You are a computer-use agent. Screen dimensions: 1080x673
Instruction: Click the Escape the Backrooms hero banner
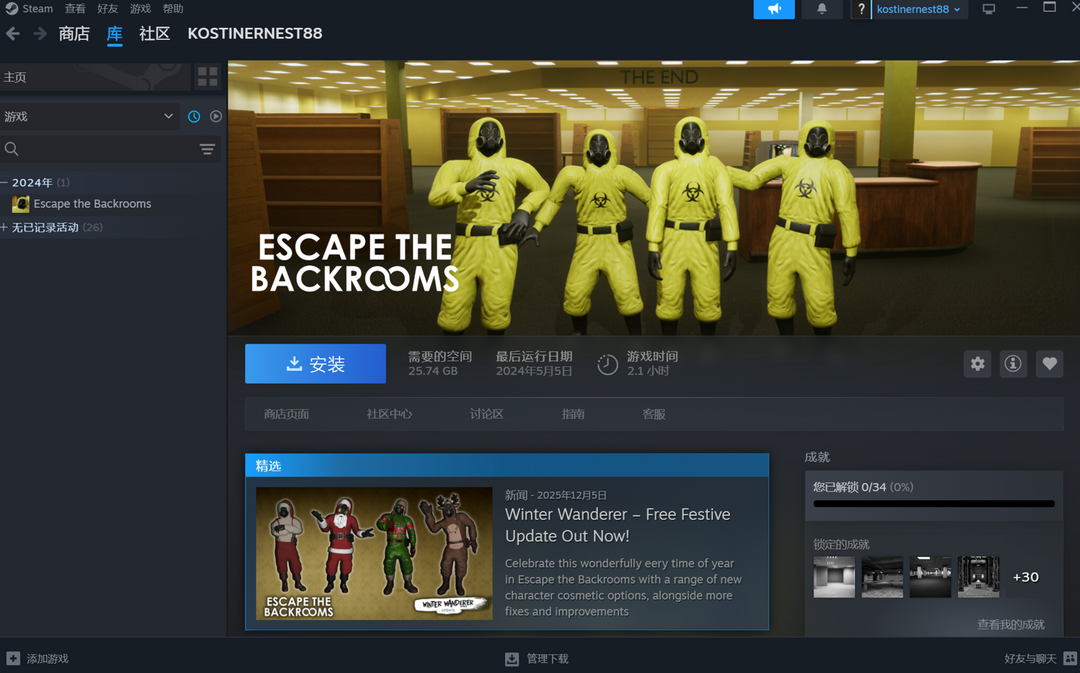(x=654, y=198)
